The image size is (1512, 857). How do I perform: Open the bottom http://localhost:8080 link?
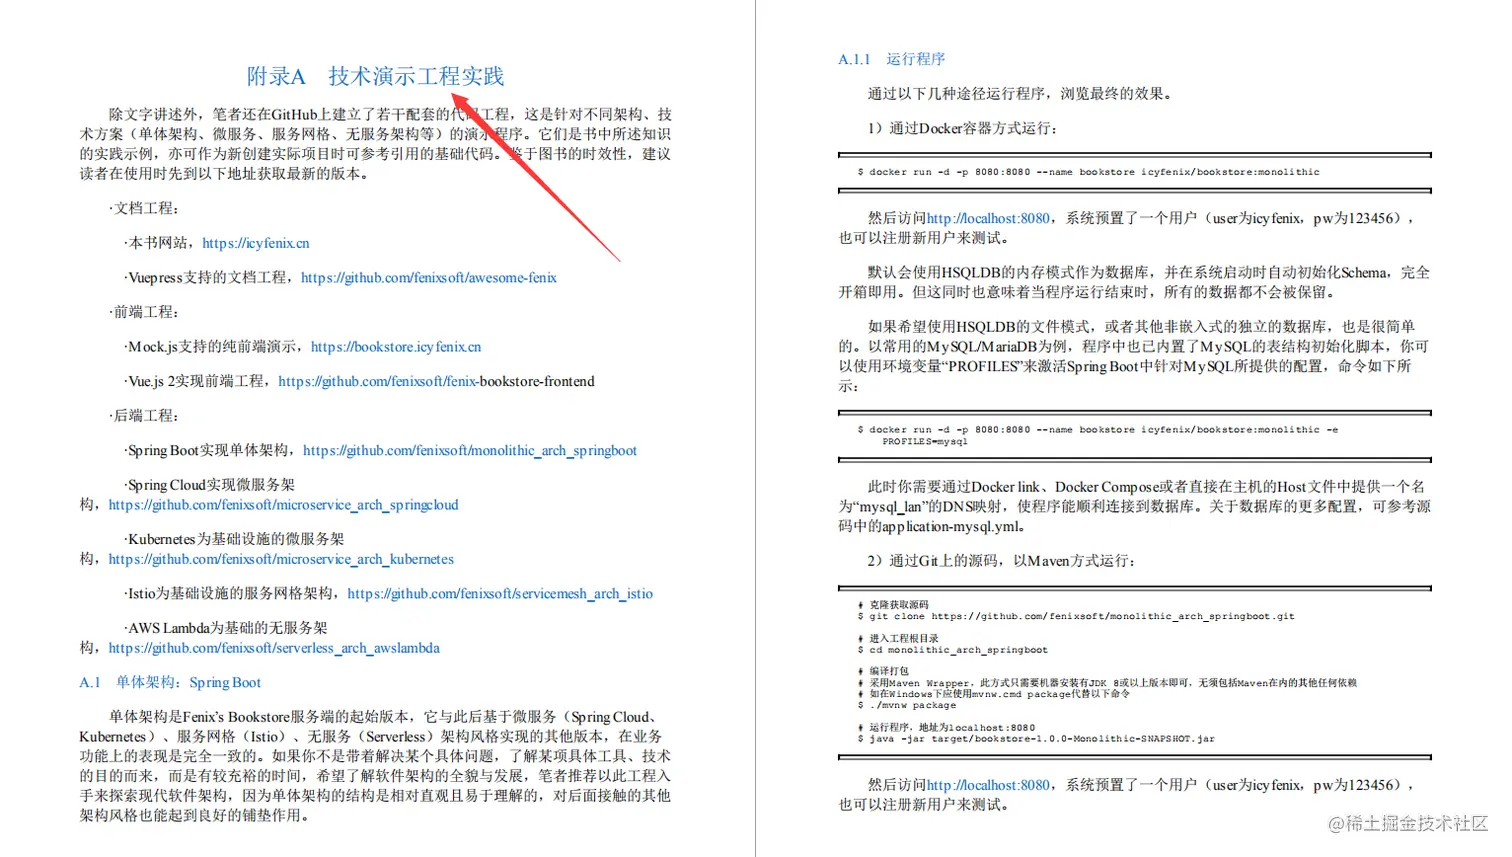point(986,785)
